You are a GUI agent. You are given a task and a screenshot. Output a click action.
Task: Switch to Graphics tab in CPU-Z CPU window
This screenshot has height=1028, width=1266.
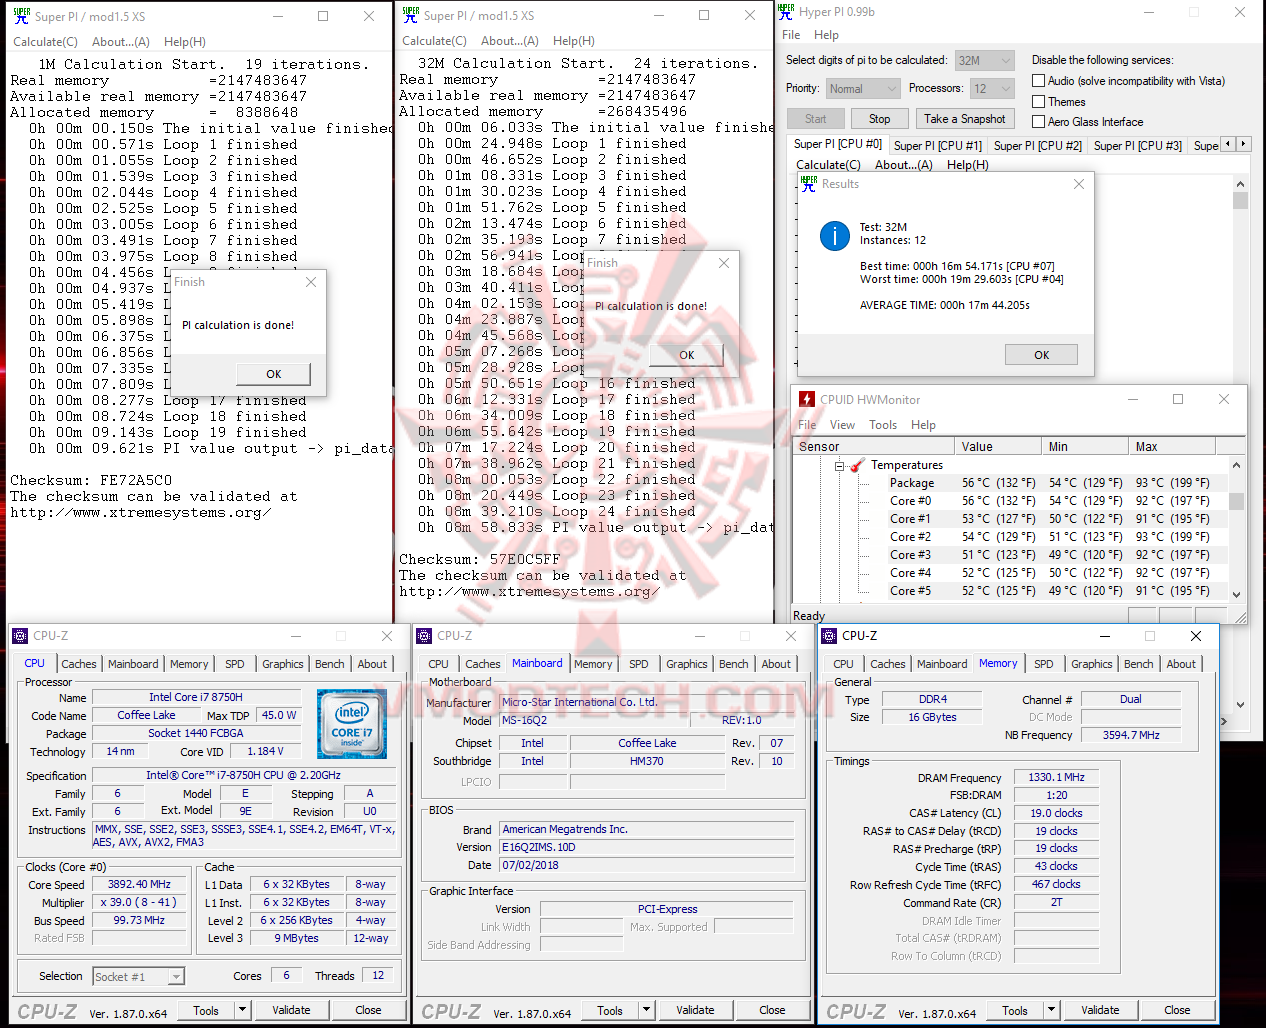click(x=283, y=664)
